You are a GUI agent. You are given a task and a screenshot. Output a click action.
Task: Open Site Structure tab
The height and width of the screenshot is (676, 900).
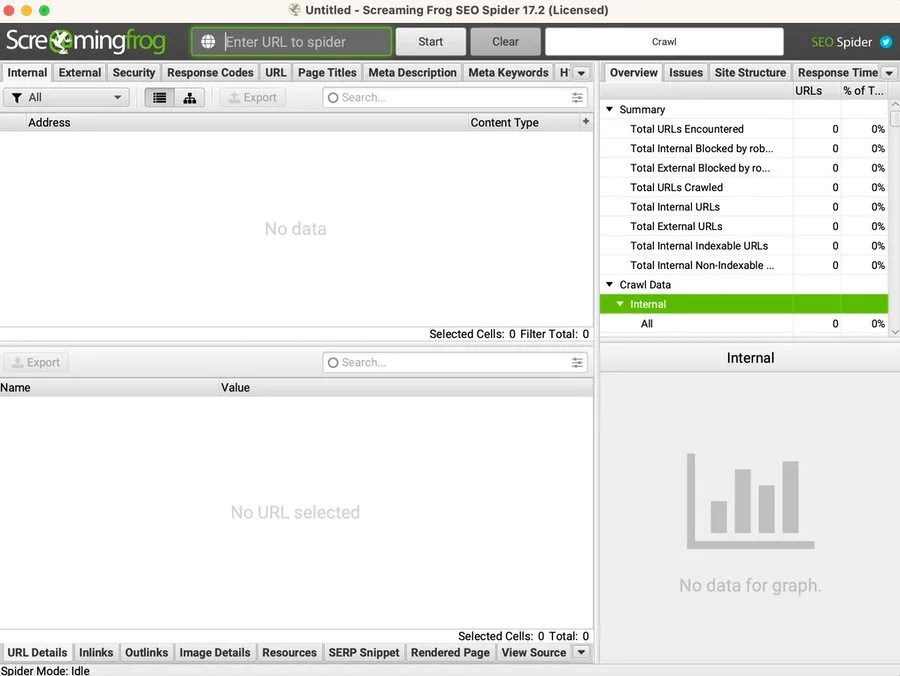750,73
